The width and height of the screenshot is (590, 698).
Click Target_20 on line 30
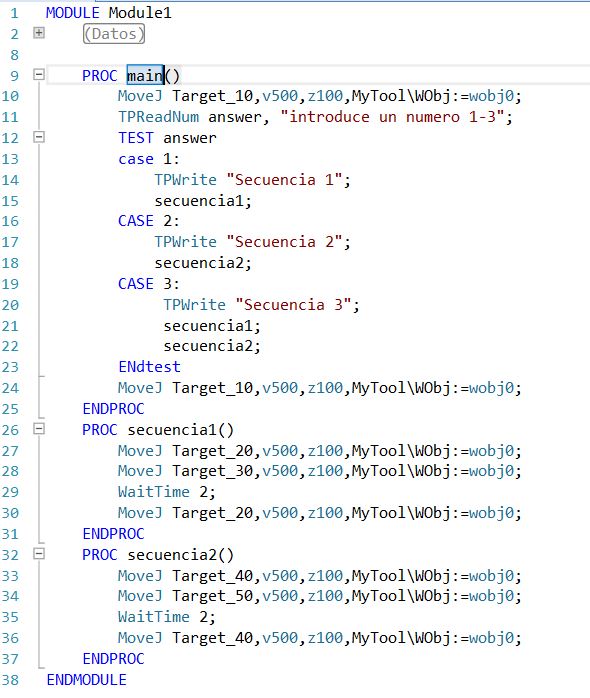click(212, 513)
